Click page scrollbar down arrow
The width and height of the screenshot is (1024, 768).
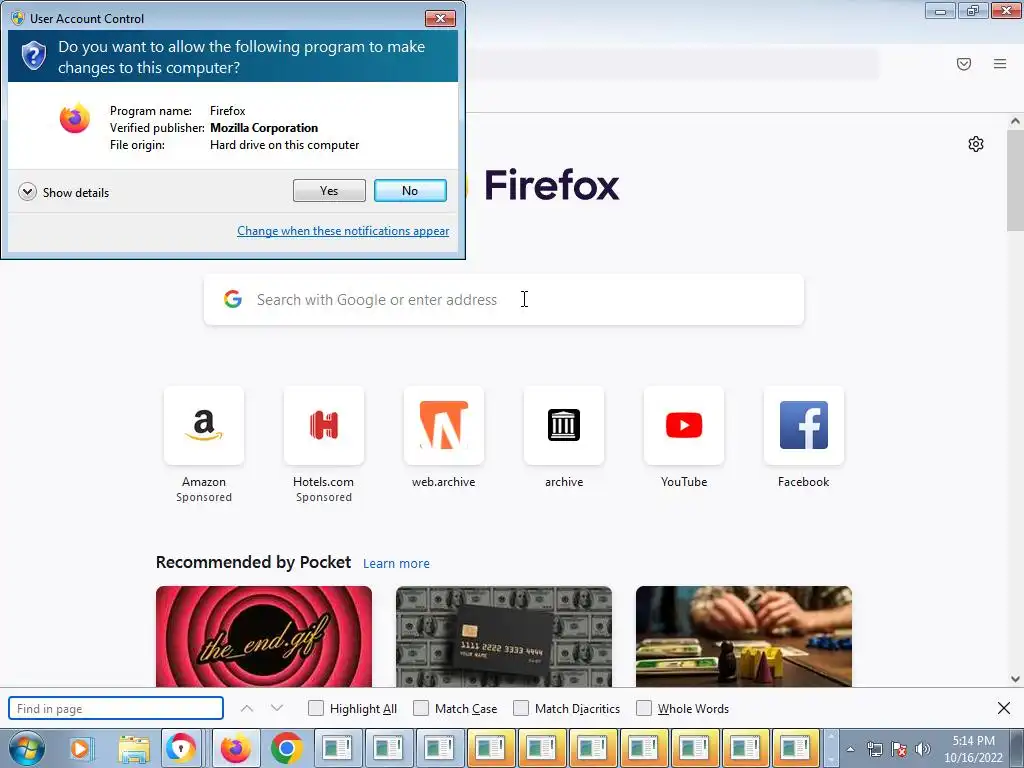1015,679
